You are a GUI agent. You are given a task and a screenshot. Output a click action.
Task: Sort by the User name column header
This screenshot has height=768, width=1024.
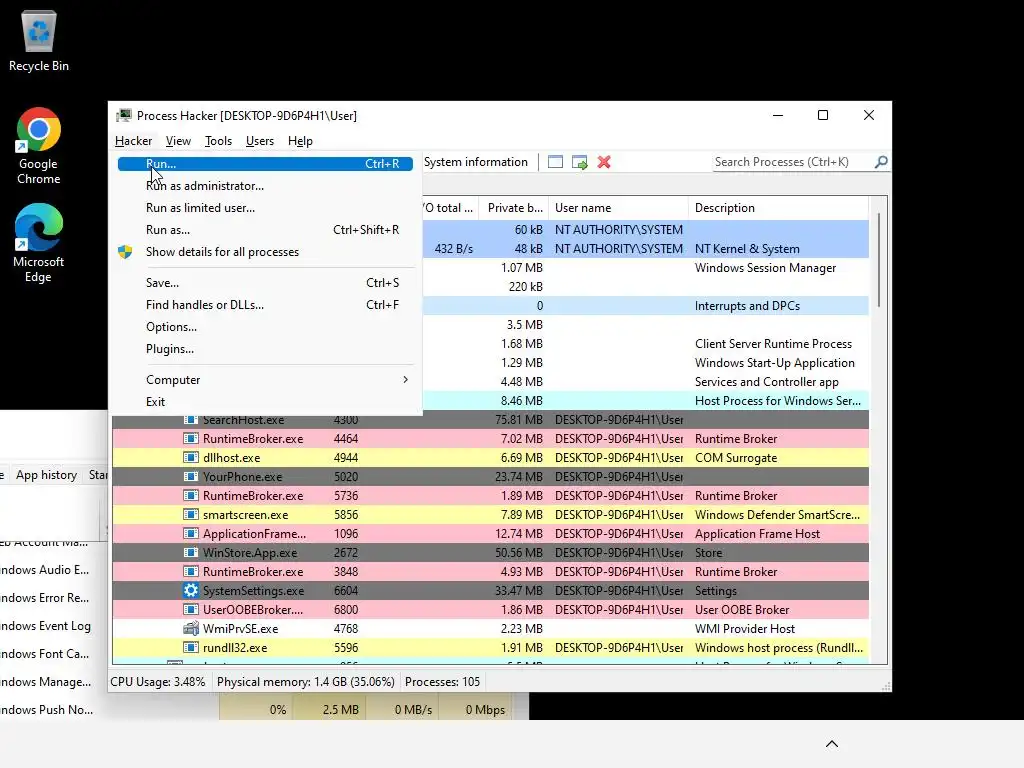[618, 208]
